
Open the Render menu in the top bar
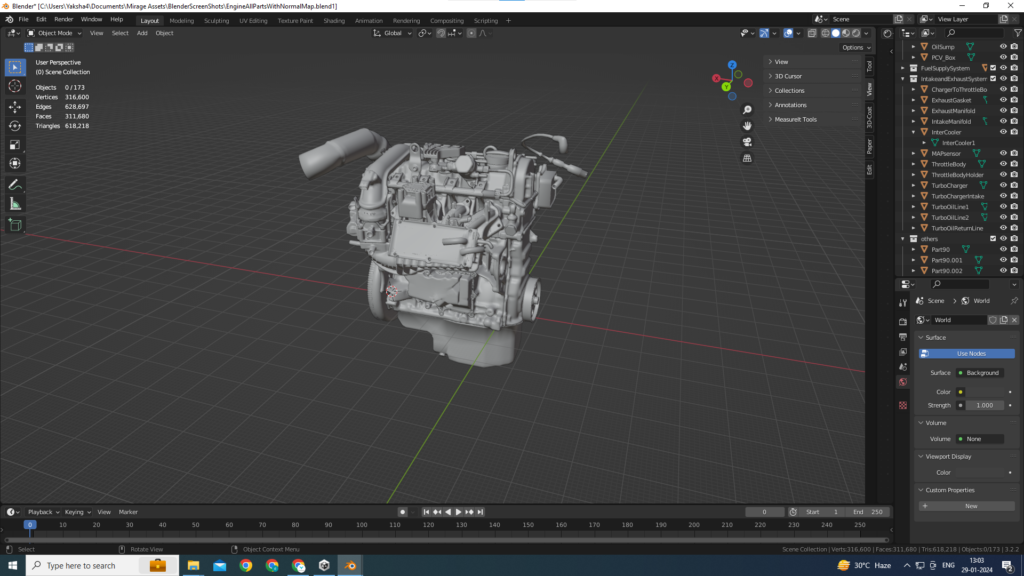point(63,18)
